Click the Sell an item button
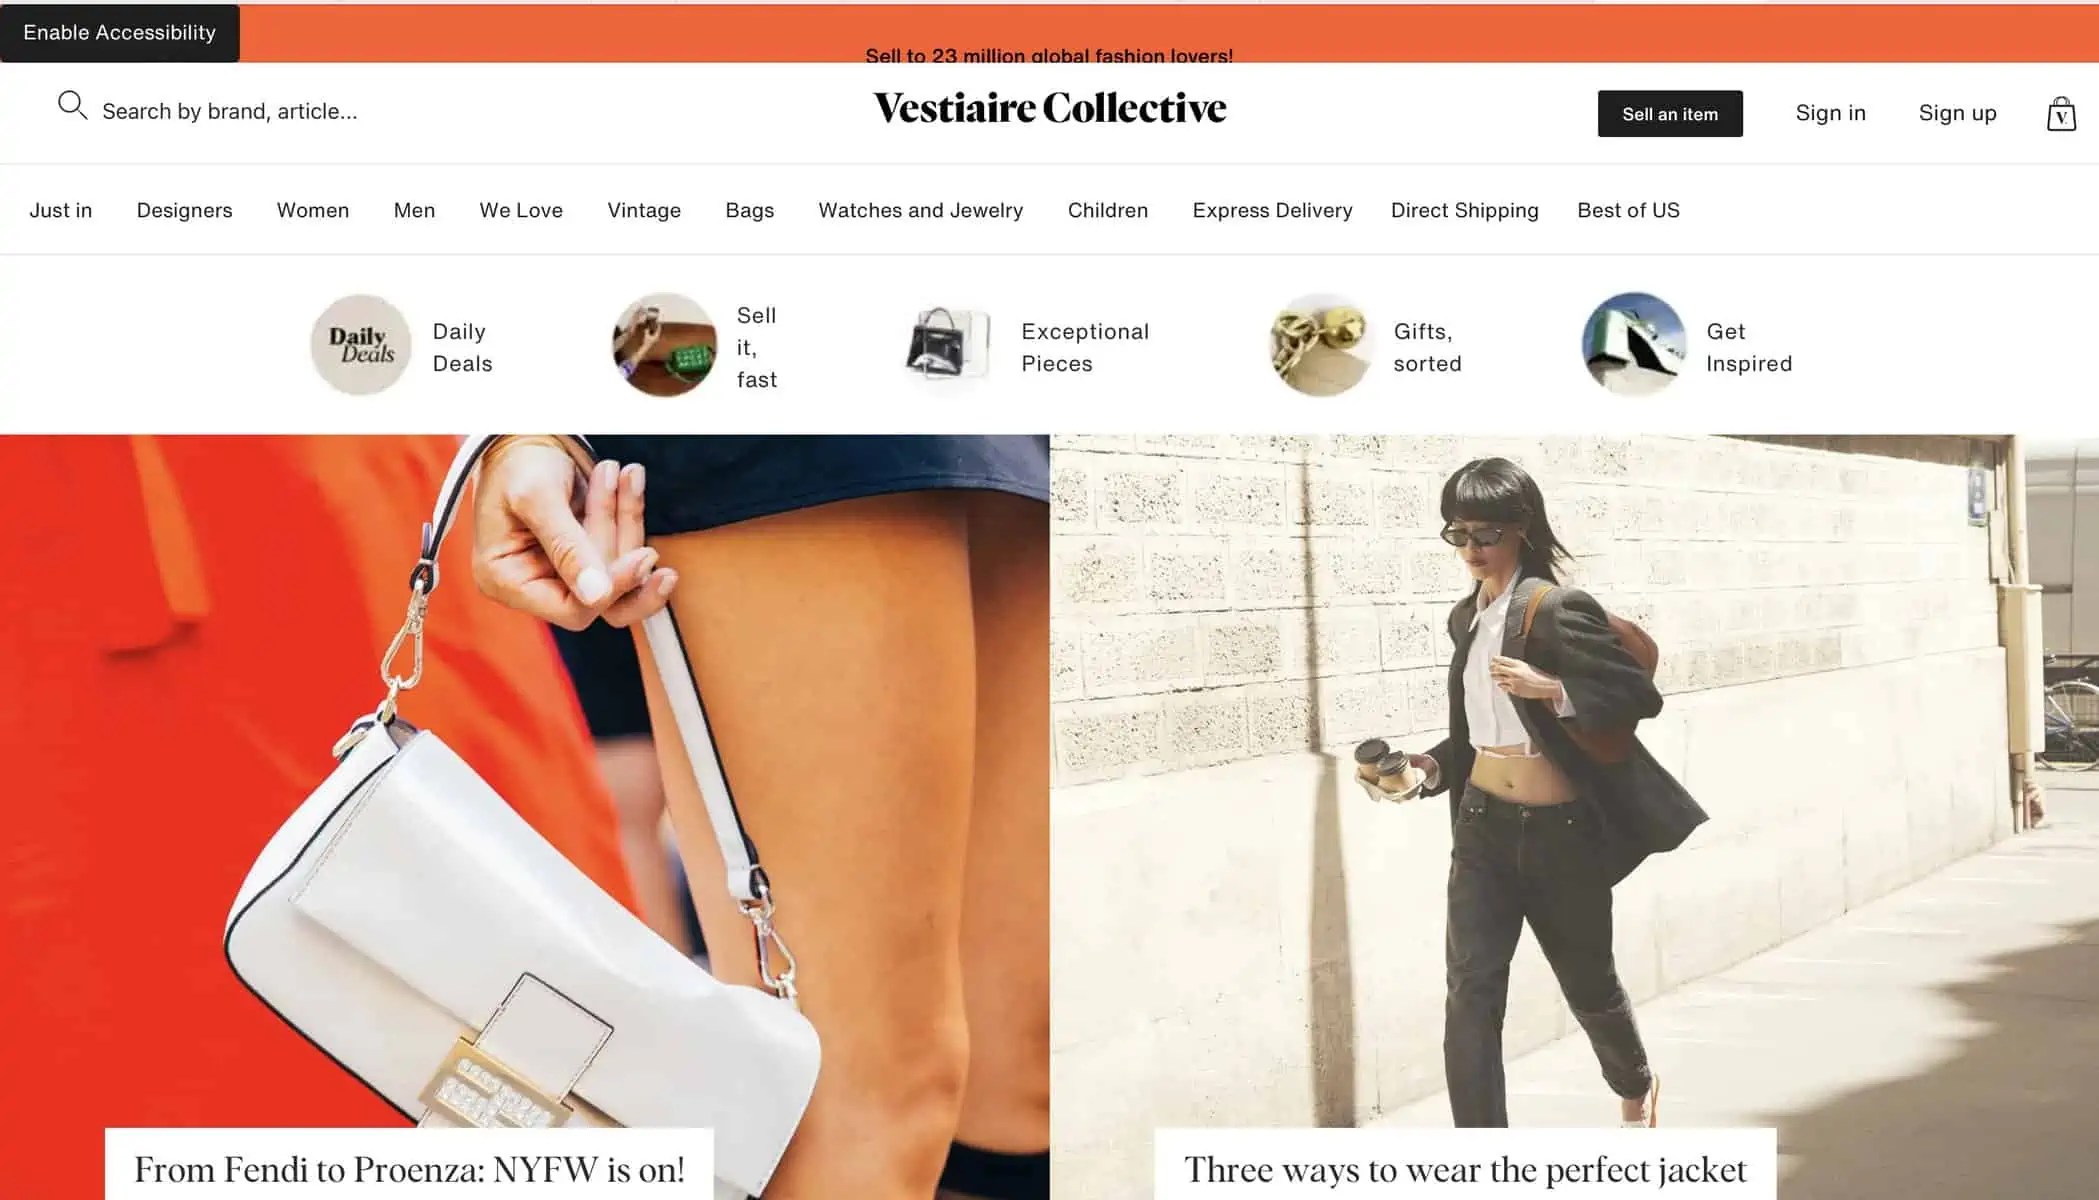This screenshot has width=2099, height=1200. (1670, 114)
